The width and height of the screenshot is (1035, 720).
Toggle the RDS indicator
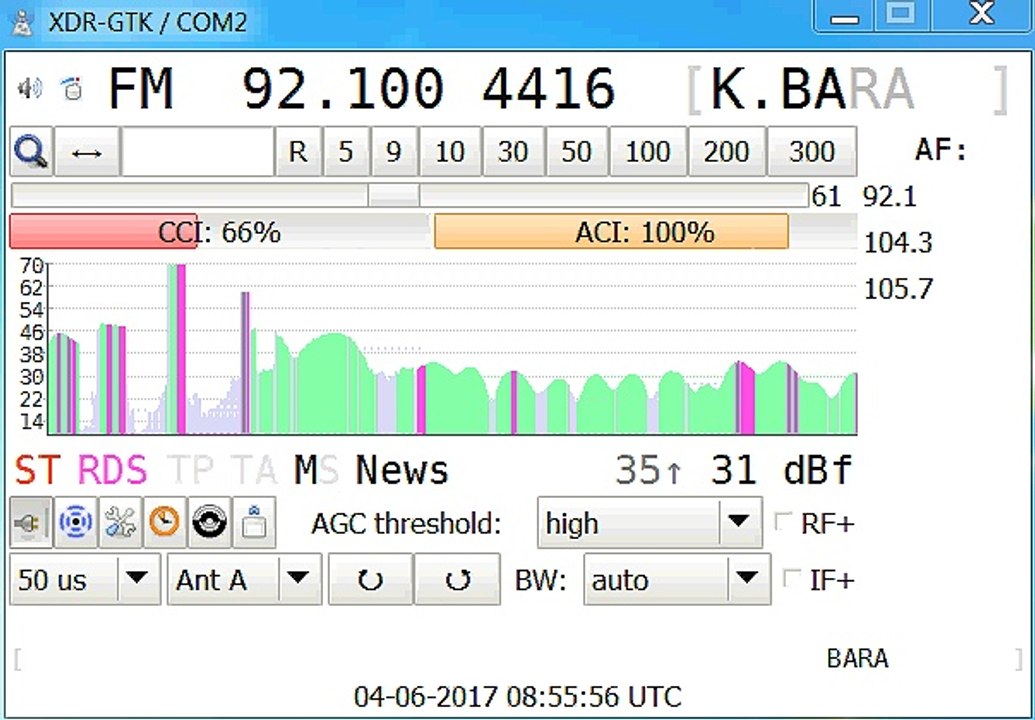tap(112, 470)
